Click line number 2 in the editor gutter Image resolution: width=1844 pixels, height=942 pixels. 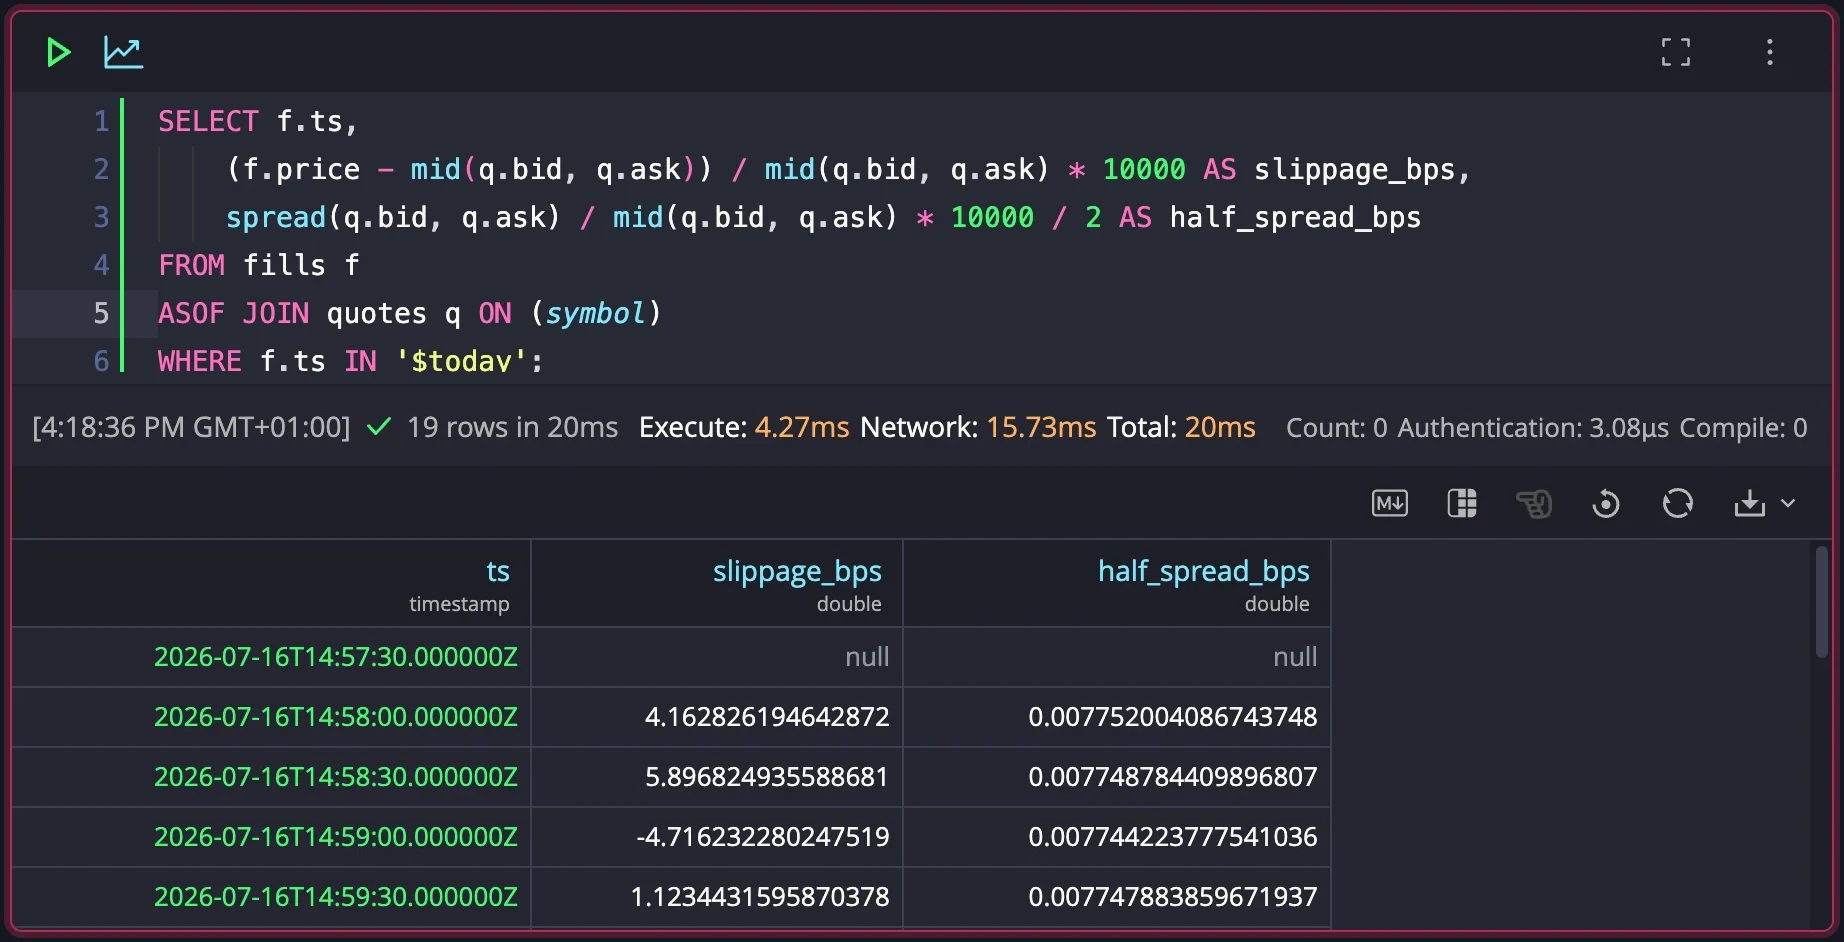tap(101, 169)
